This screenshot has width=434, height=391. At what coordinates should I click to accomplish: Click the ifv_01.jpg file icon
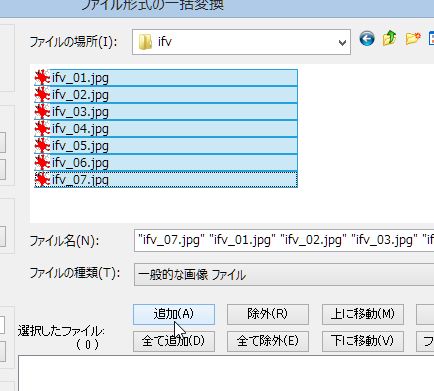[42, 78]
